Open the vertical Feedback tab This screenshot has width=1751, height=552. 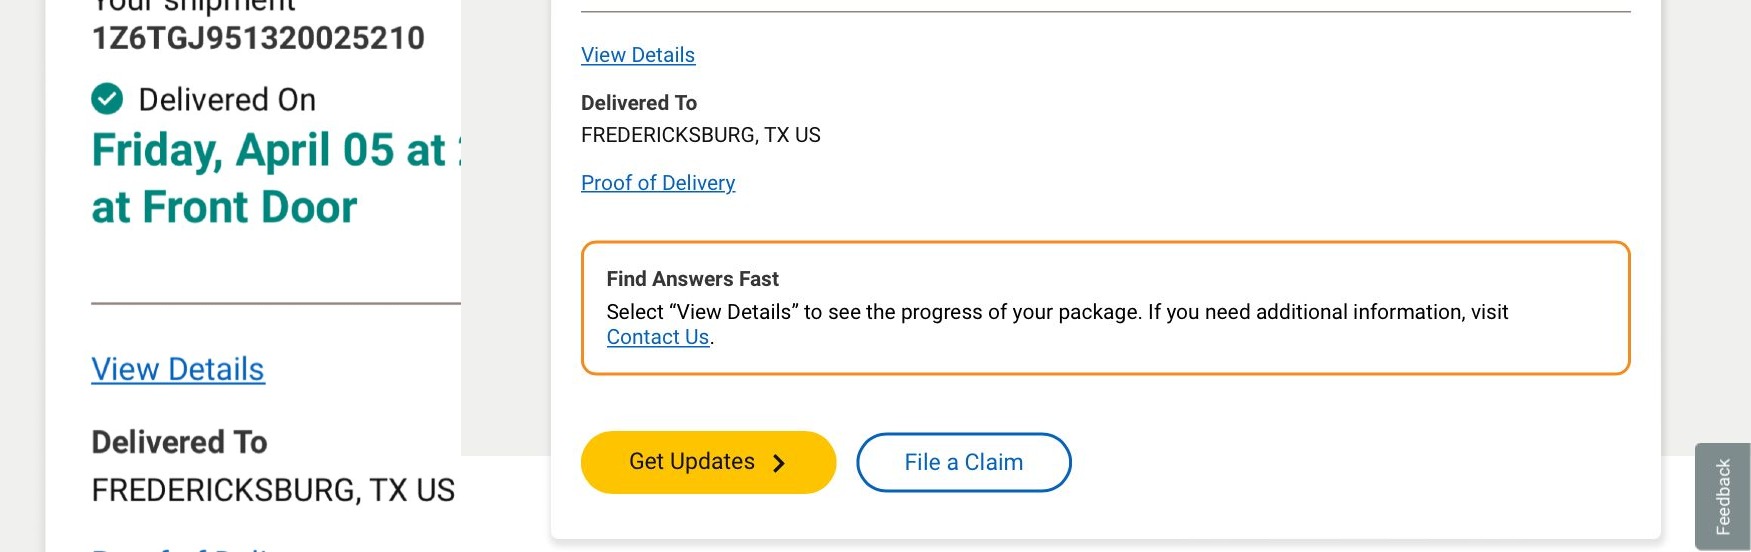click(1723, 496)
